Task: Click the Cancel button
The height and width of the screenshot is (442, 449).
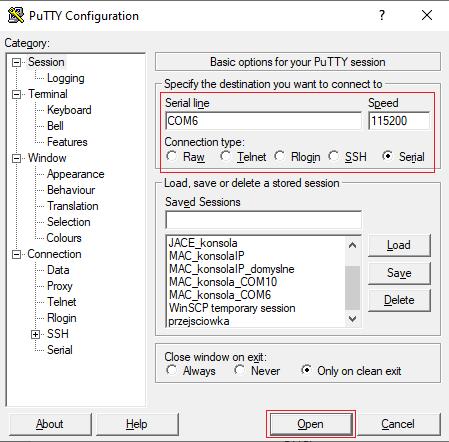Action: (x=398, y=424)
